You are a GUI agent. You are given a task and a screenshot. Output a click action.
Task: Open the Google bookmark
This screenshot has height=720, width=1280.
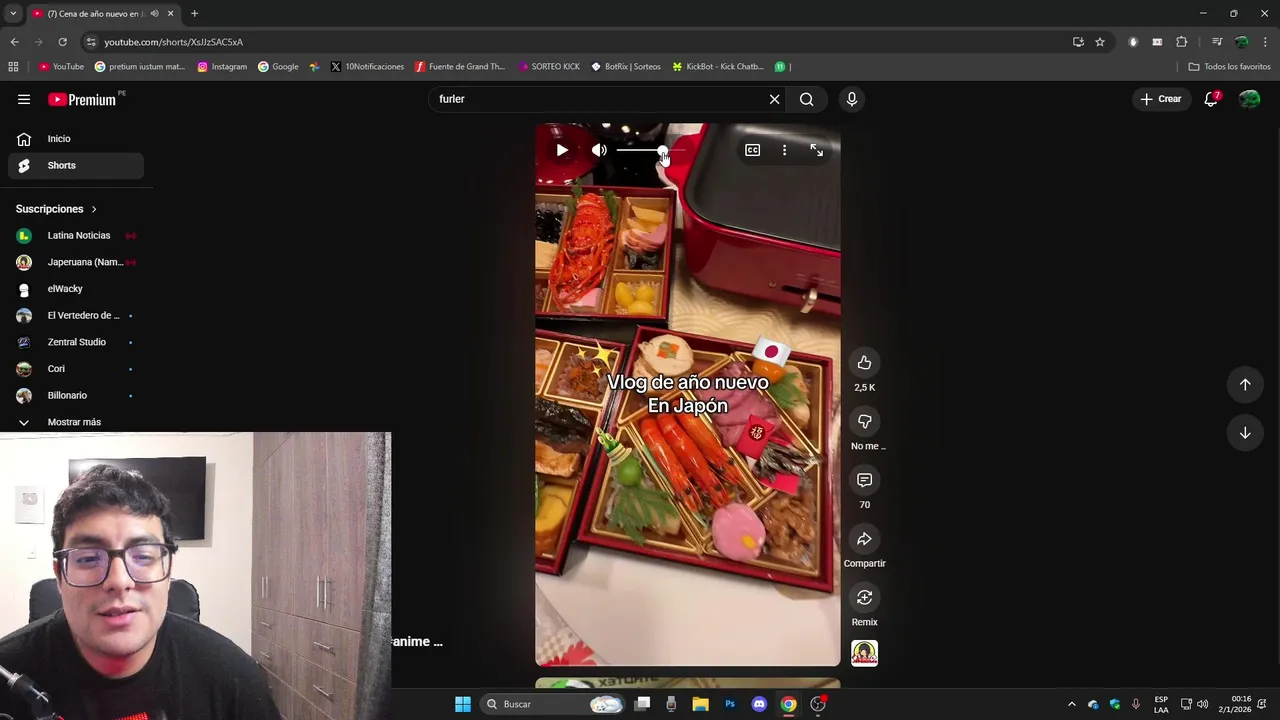[278, 67]
